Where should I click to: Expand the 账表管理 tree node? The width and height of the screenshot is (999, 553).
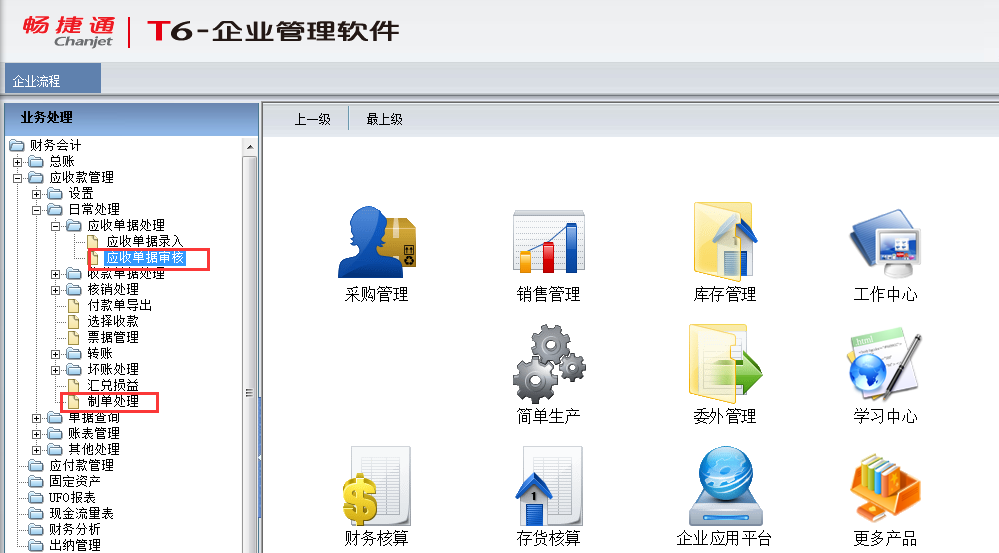point(36,434)
